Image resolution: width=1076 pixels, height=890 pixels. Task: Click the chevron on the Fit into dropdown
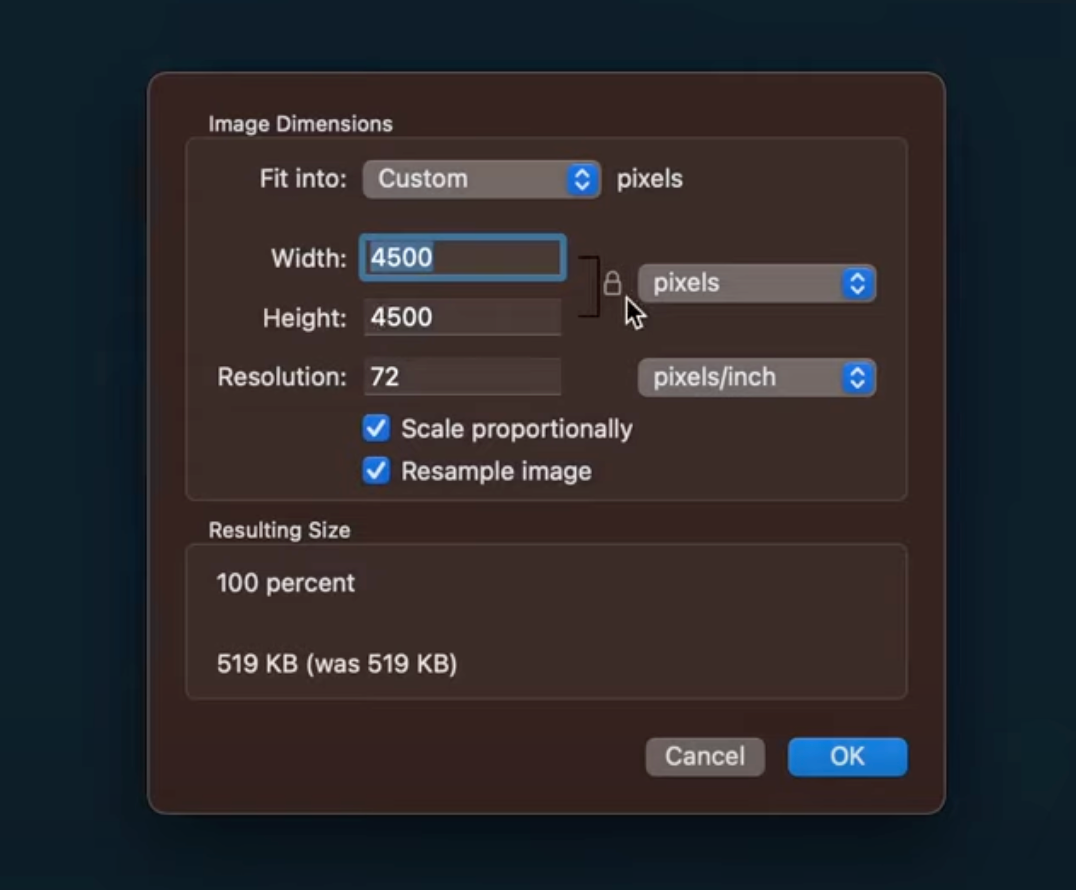(584, 179)
